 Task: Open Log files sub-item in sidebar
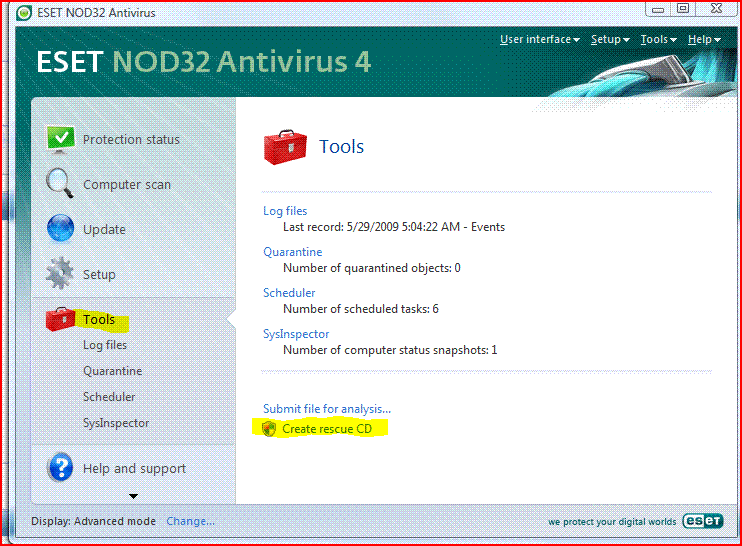(105, 345)
